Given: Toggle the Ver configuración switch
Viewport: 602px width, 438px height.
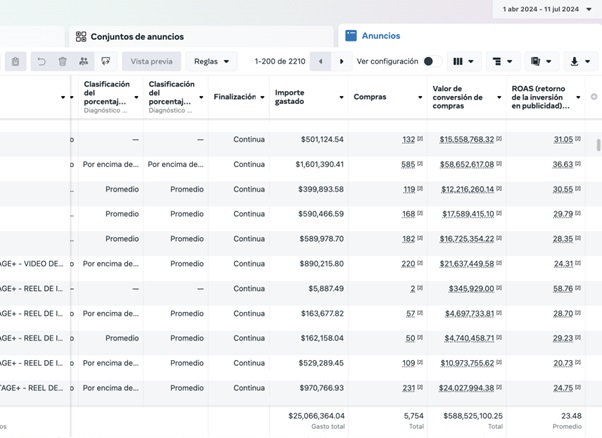Looking at the screenshot, I should coord(431,62).
